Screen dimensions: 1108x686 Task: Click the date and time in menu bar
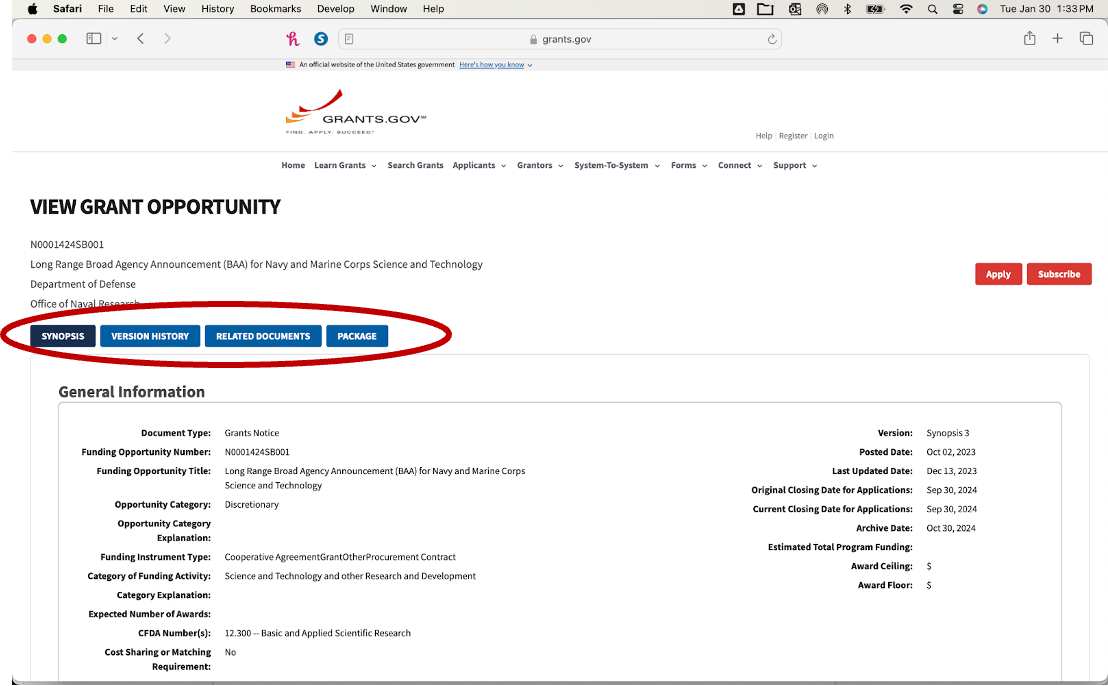click(1047, 9)
